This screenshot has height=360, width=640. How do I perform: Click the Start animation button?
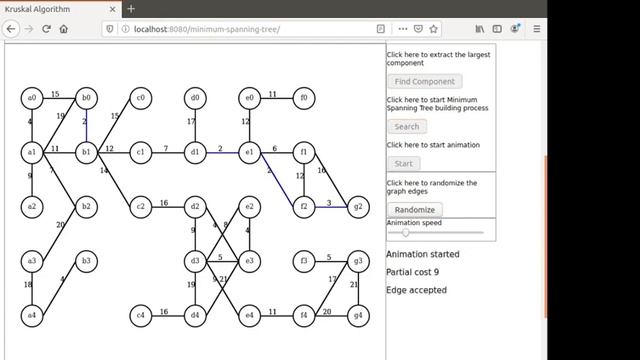[x=403, y=164]
